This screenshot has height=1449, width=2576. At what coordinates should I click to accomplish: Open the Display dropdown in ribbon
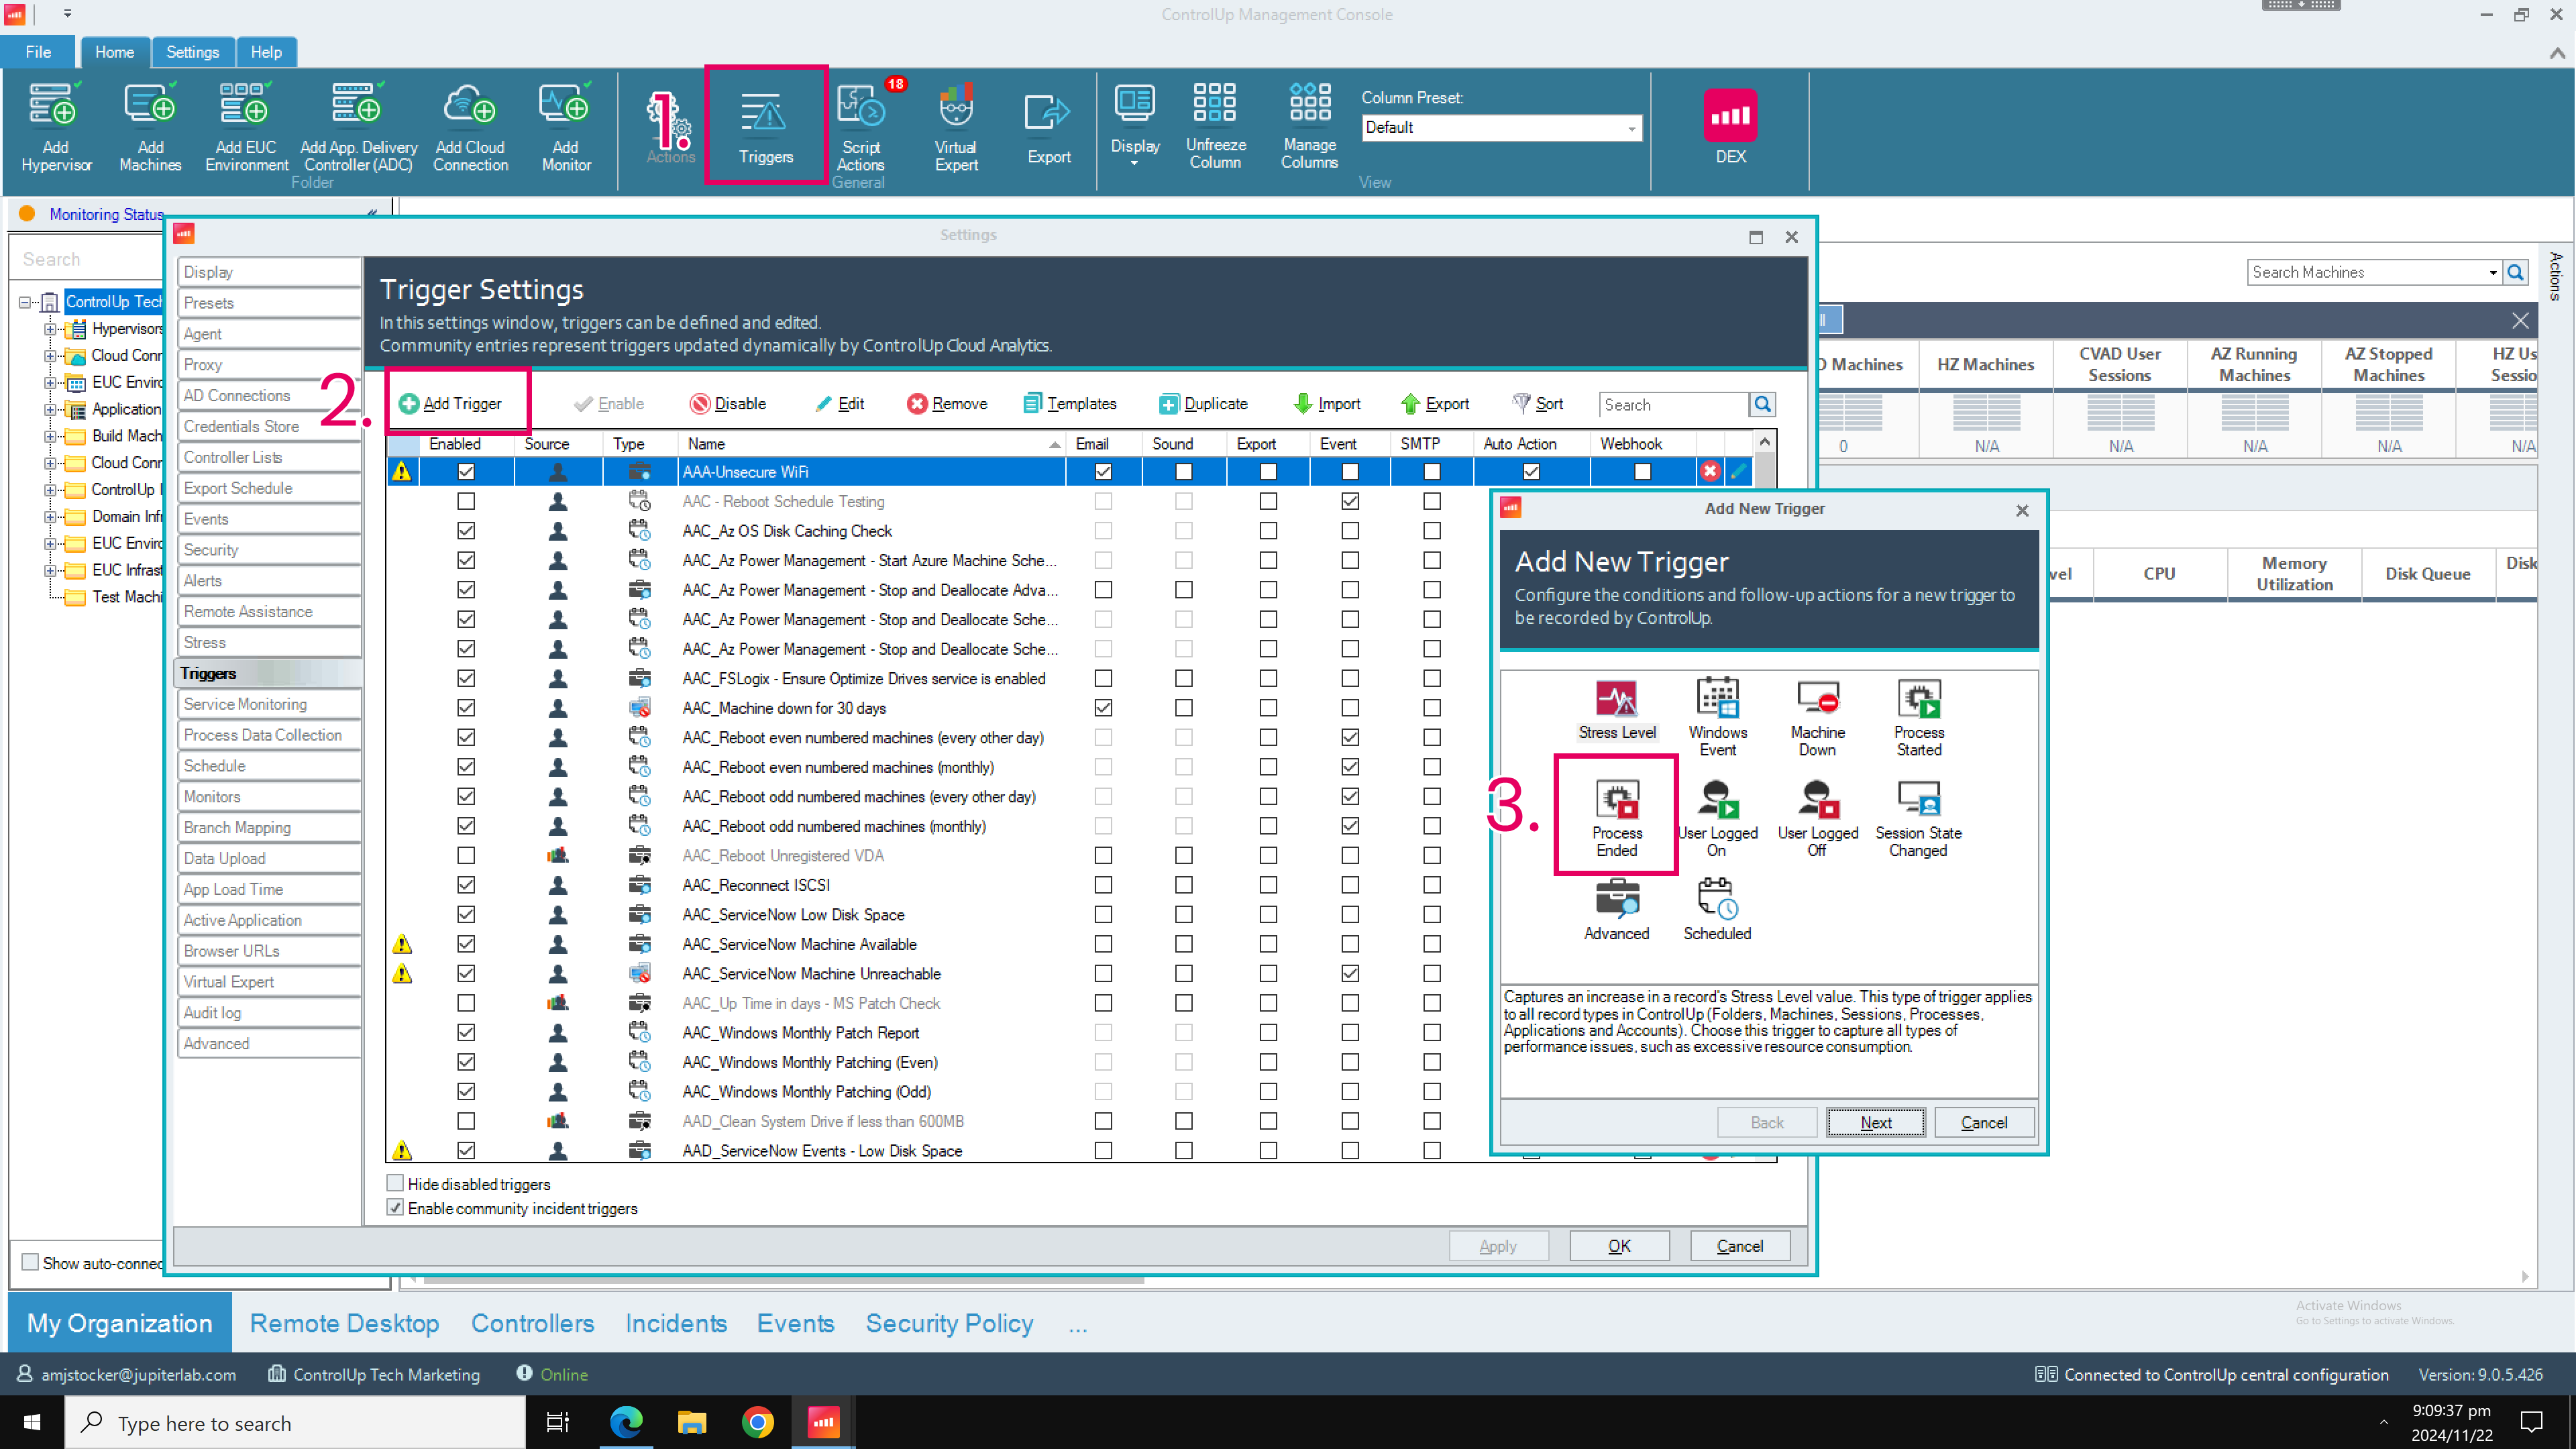[x=1135, y=126]
